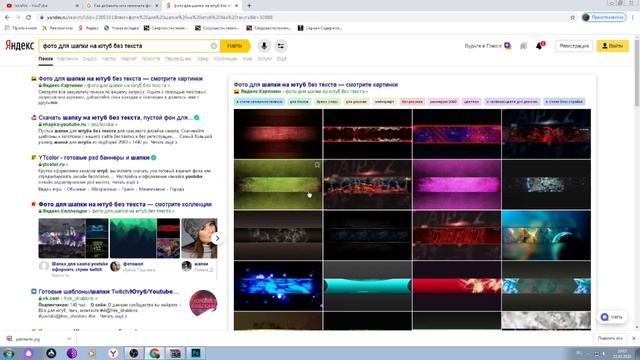Select the last blue filter chip
Screen dimensions: 640x360
[564, 101]
